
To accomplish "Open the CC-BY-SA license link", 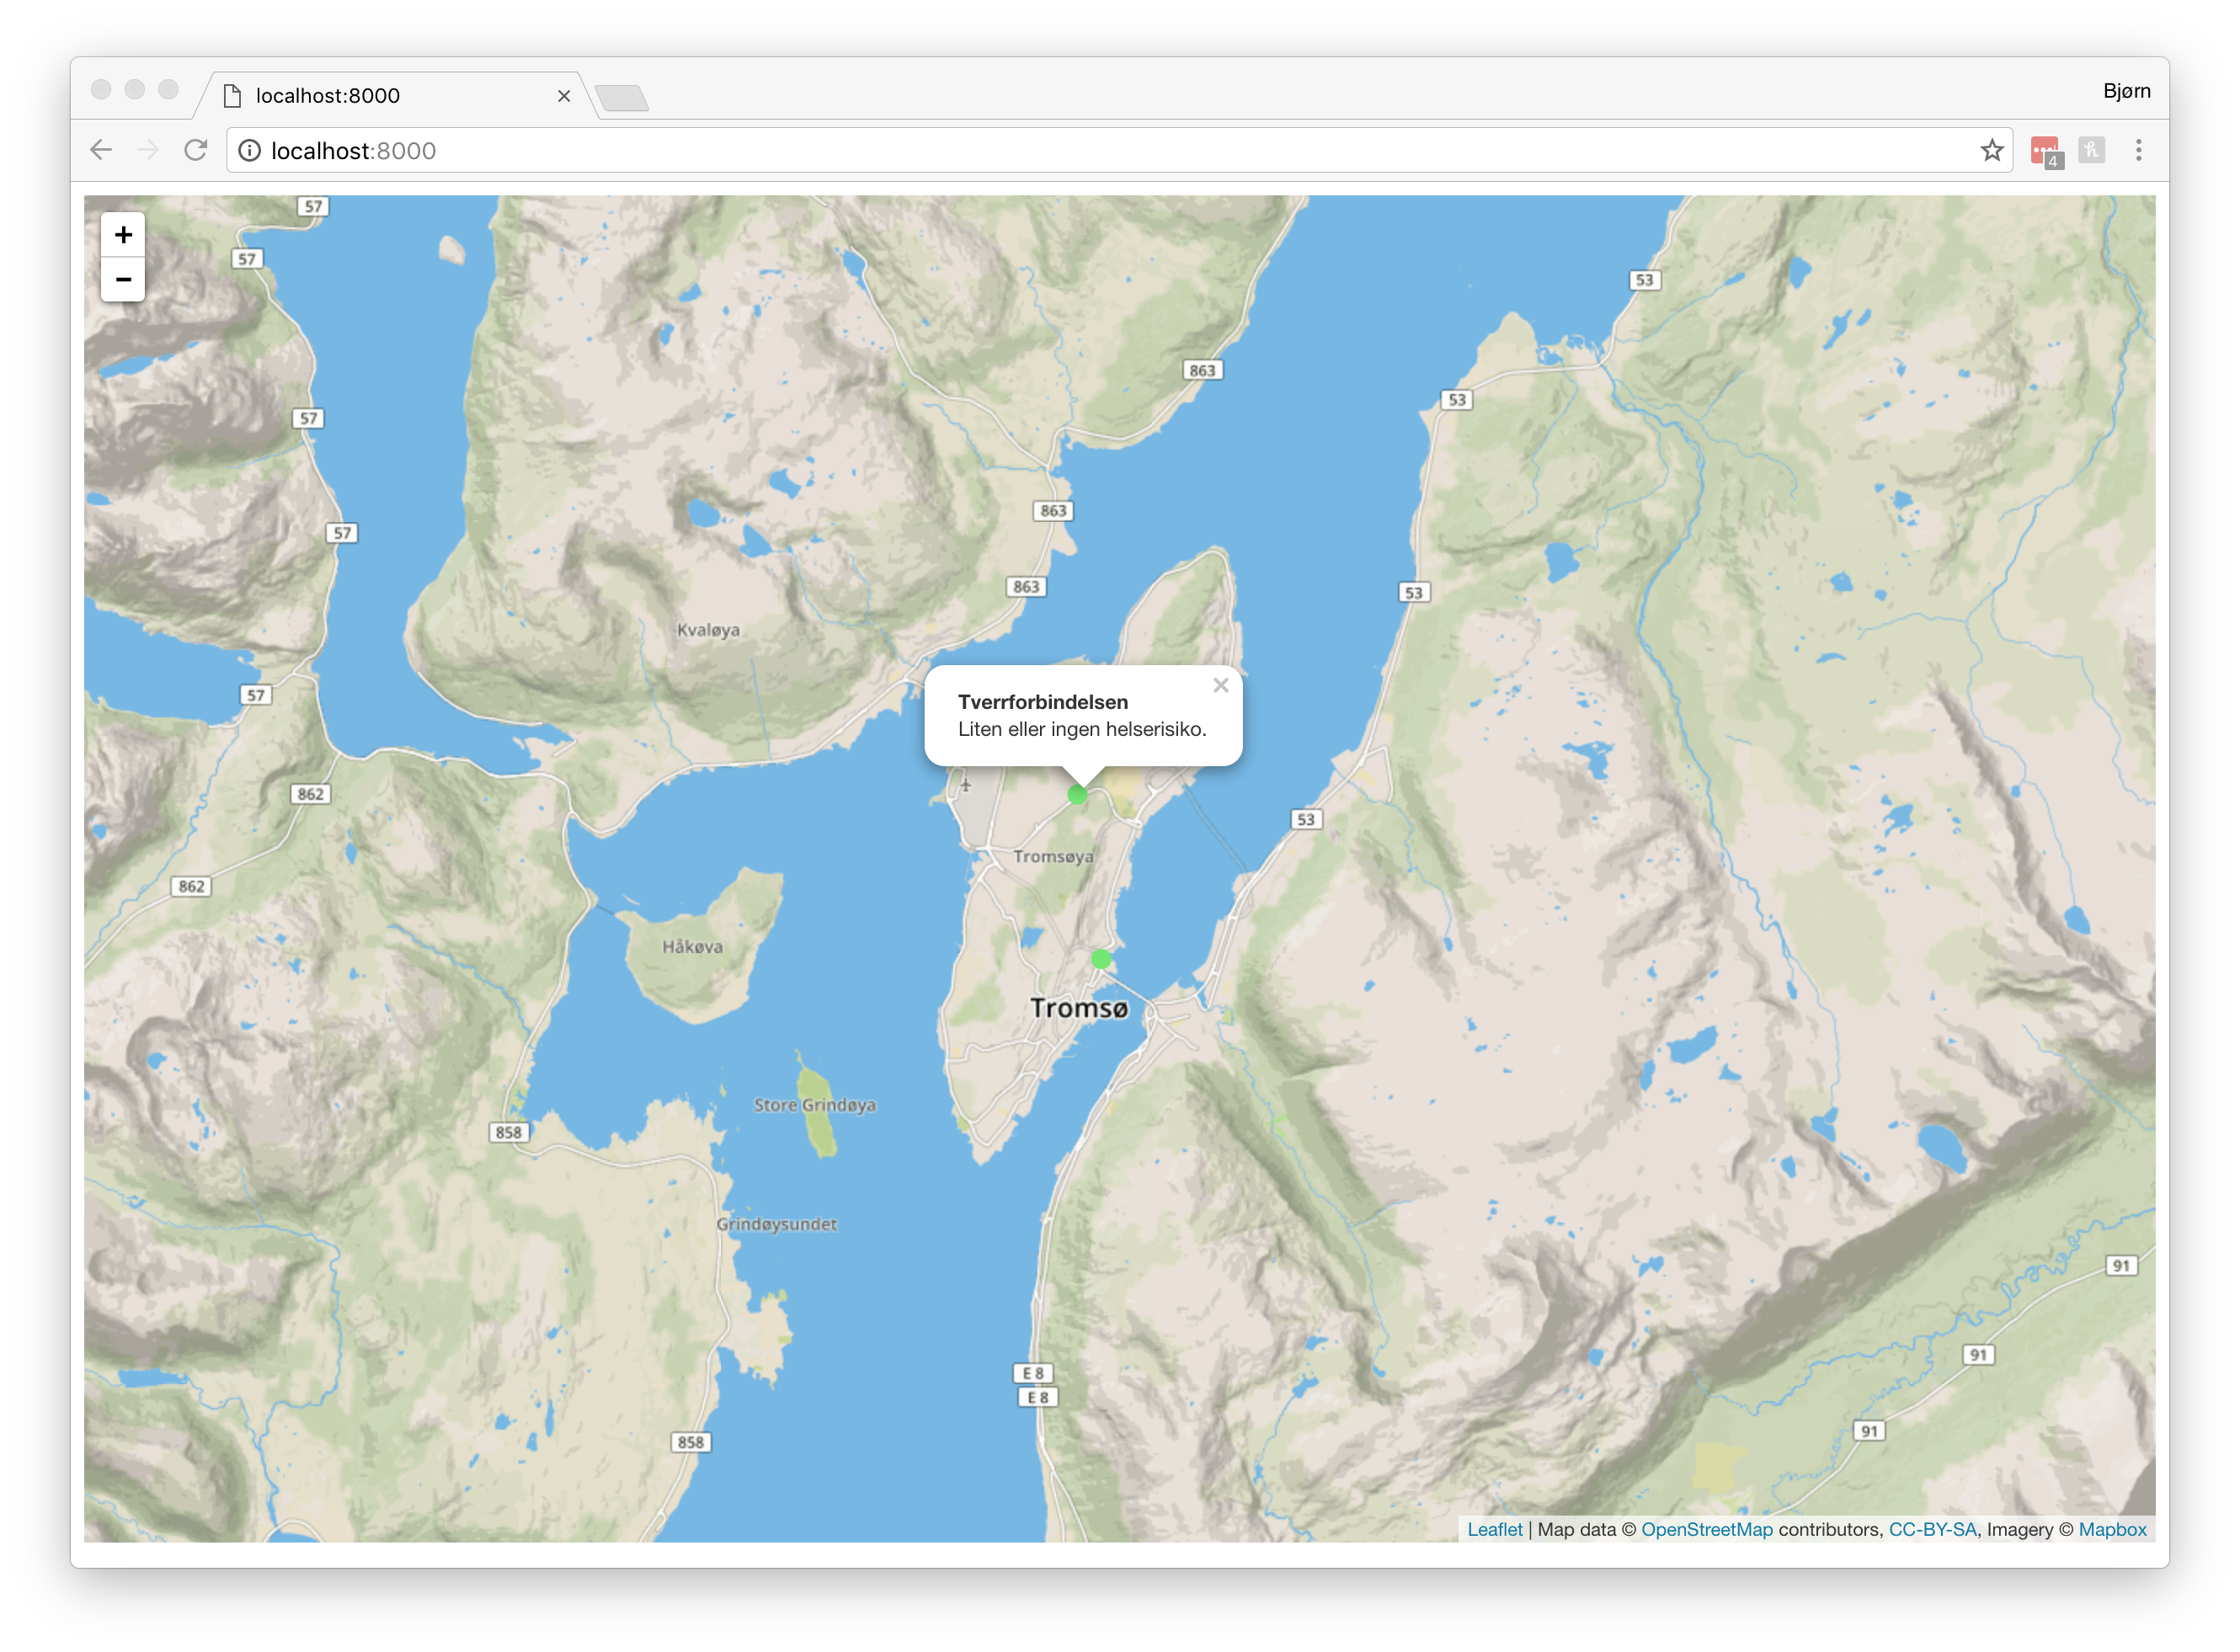I will (x=1932, y=1529).
